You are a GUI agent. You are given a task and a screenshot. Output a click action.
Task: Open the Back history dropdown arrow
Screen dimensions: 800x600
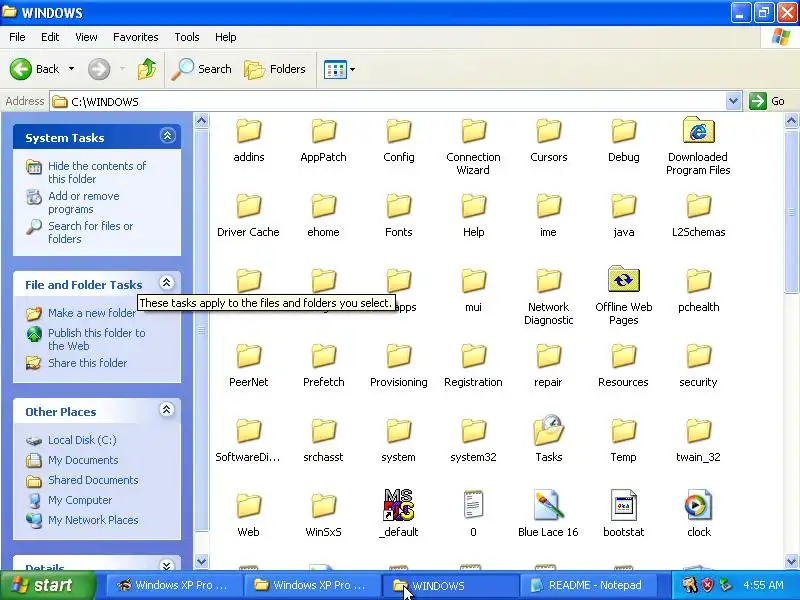(x=71, y=69)
